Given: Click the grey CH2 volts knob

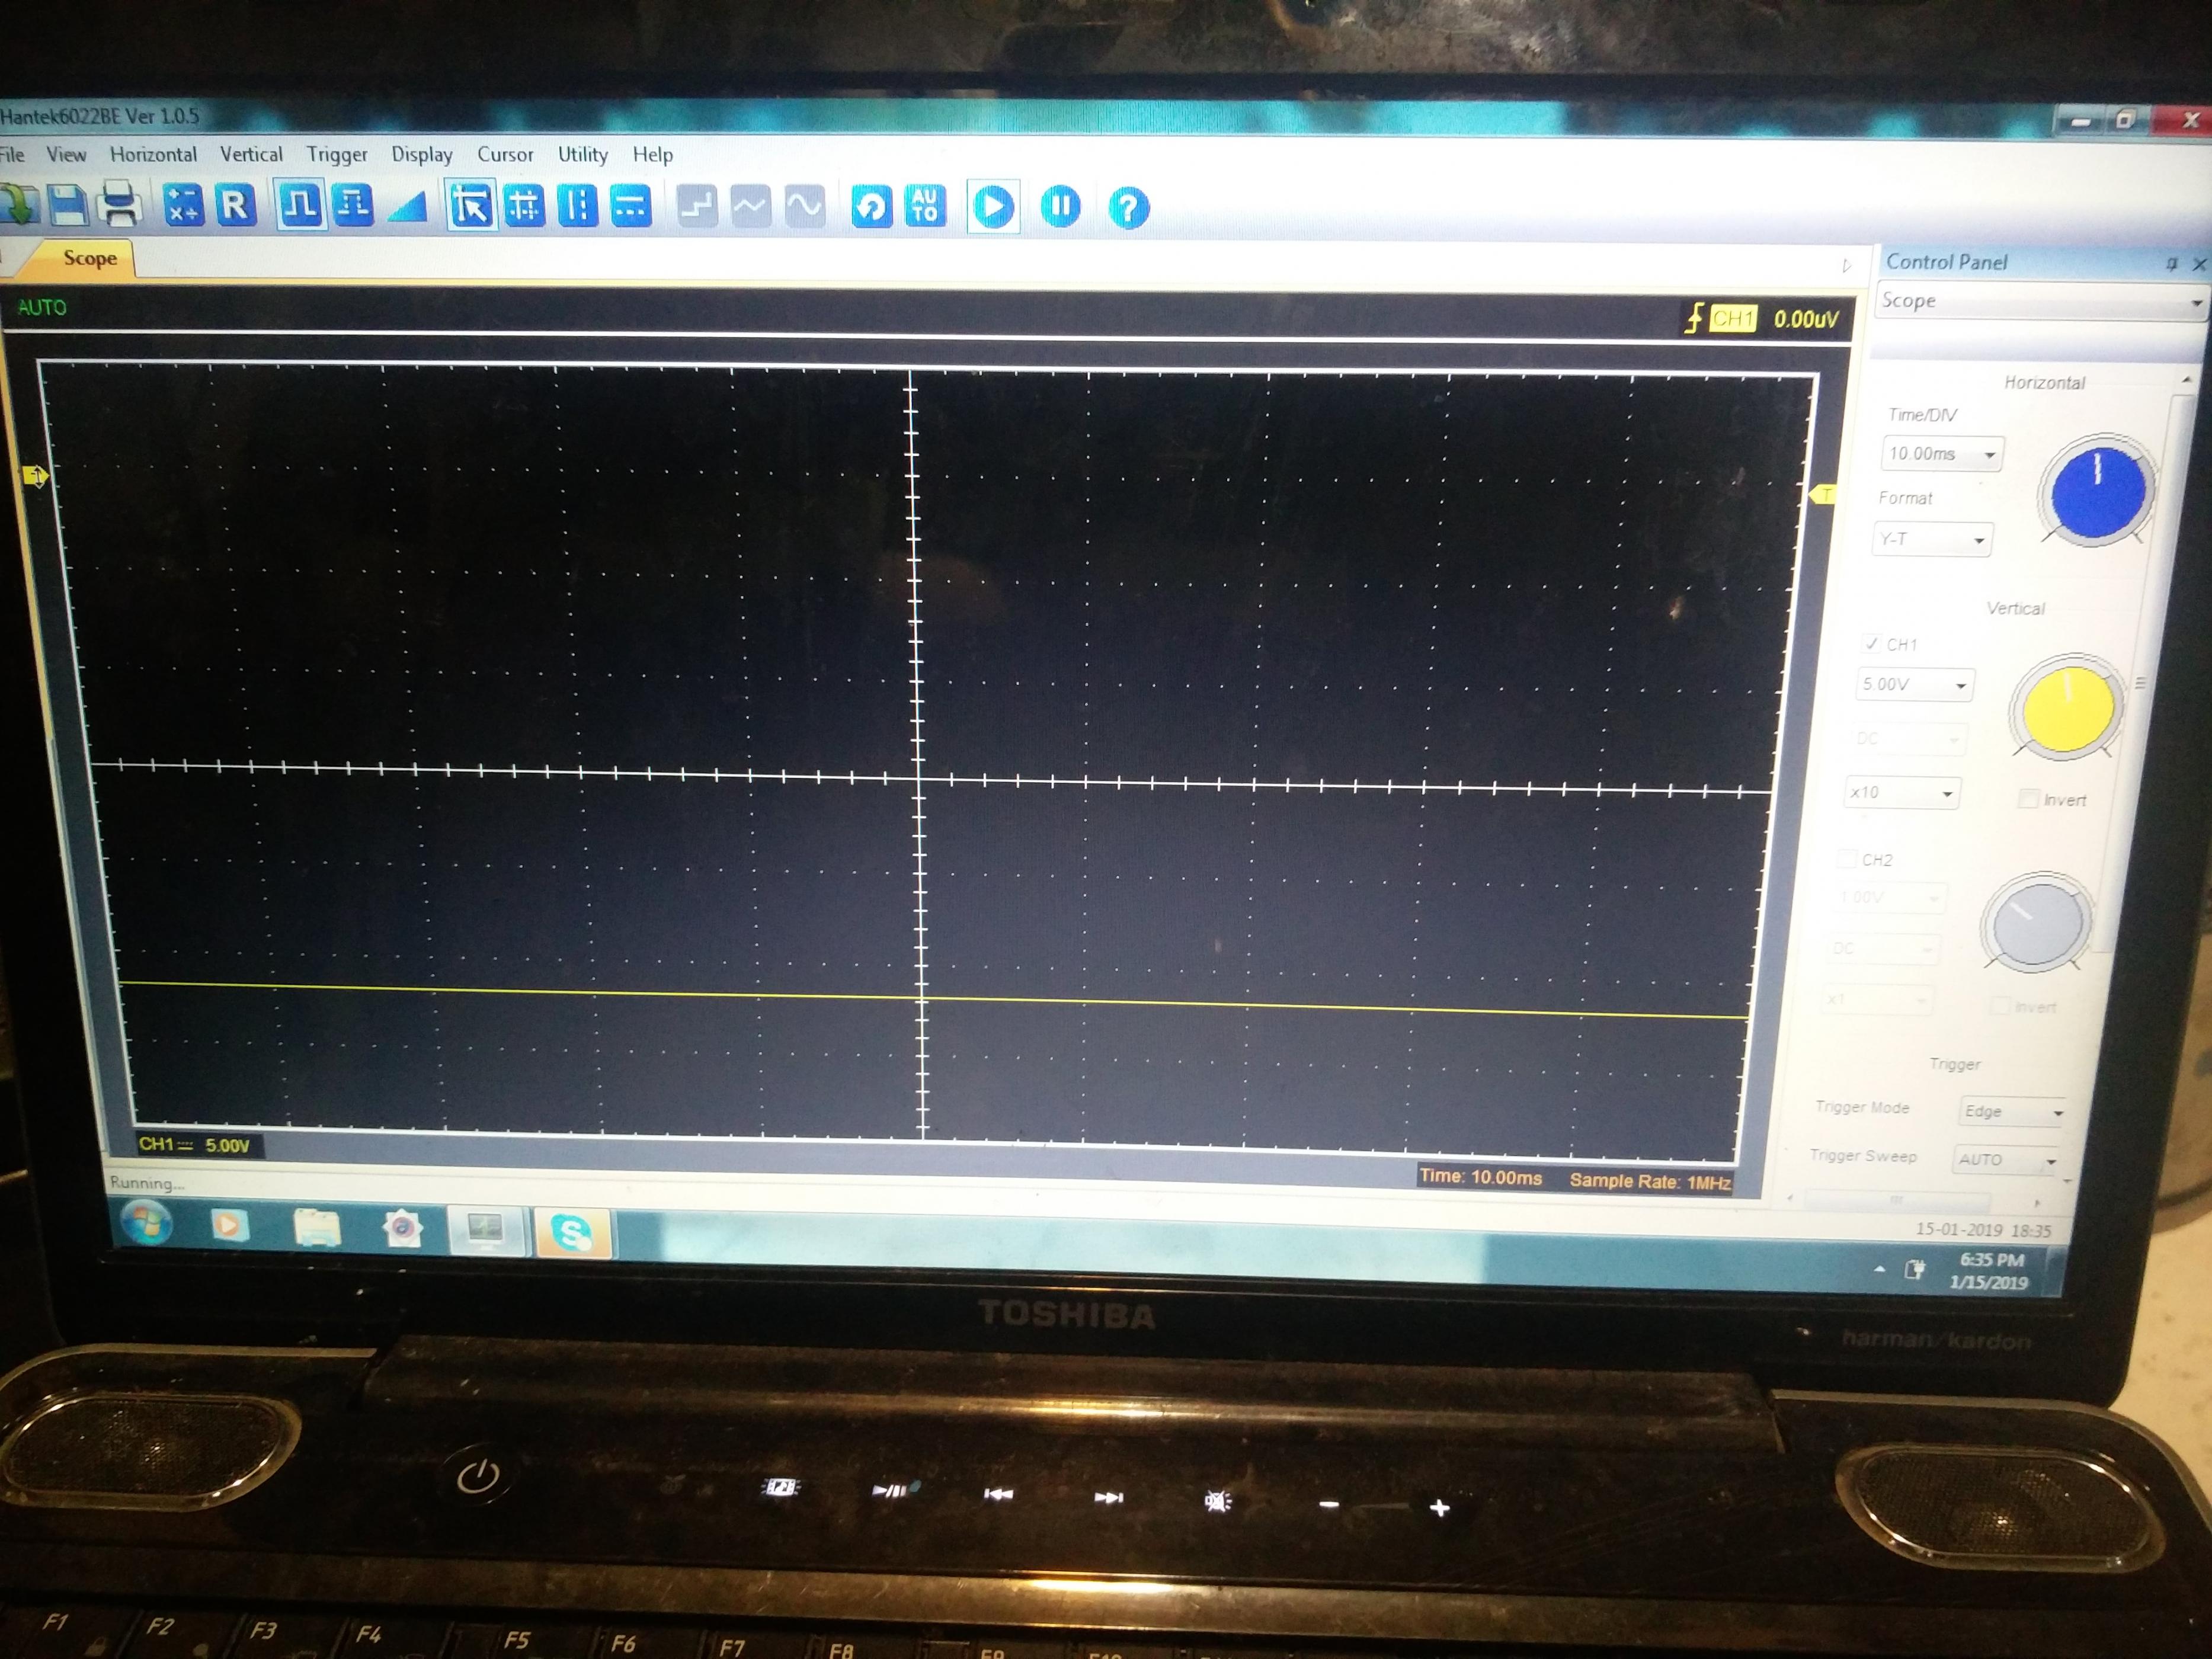Looking at the screenshot, I should pyautogui.click(x=2036, y=922).
